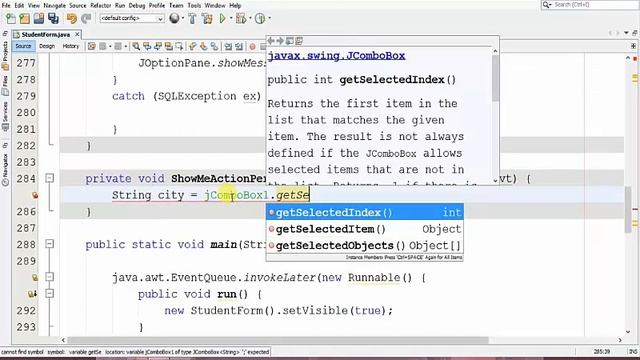
Task: Click the Toggle Rectangular Selection icon
Action: 179,46
